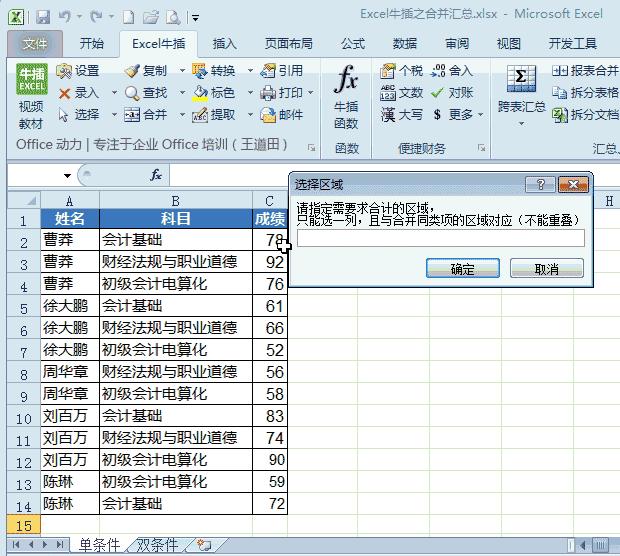Expand the 录入 dropdown arrow
The image size is (620, 556).
click(x=114, y=93)
